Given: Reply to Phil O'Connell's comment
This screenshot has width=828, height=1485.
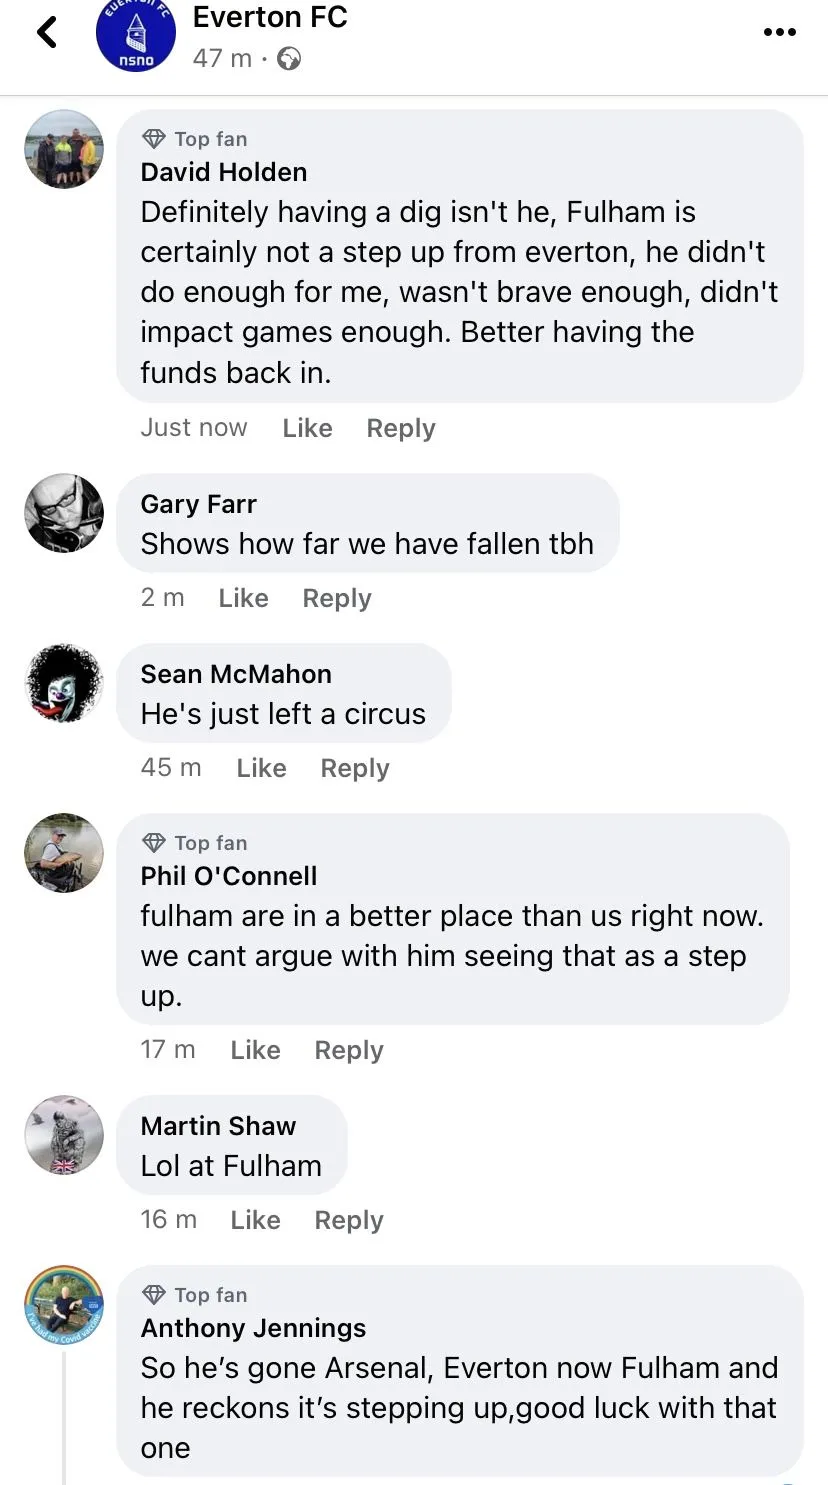Looking at the screenshot, I should tap(349, 1050).
